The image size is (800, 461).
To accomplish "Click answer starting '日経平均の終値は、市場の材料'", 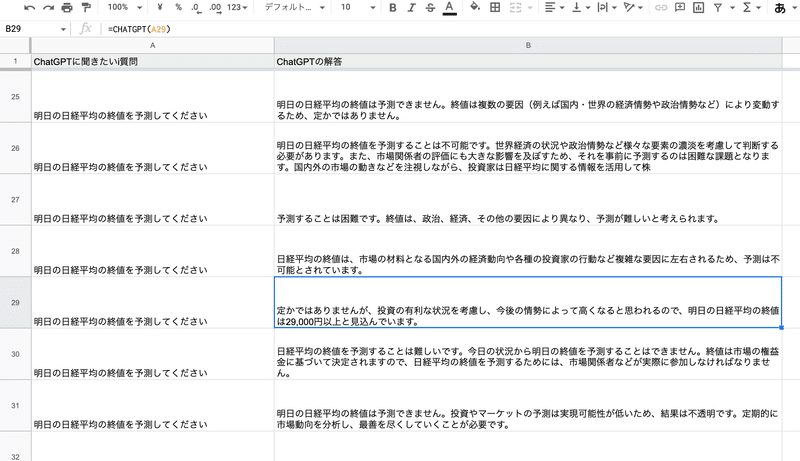I will tap(528, 251).
